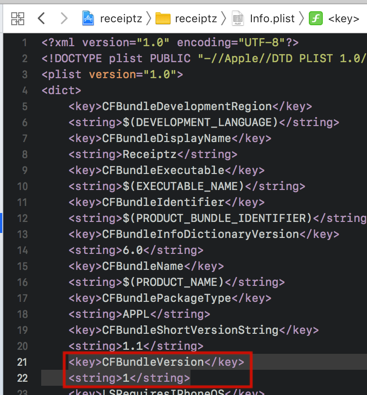Click the plist version="1.0" tag
The width and height of the screenshot is (367, 395).
[112, 74]
